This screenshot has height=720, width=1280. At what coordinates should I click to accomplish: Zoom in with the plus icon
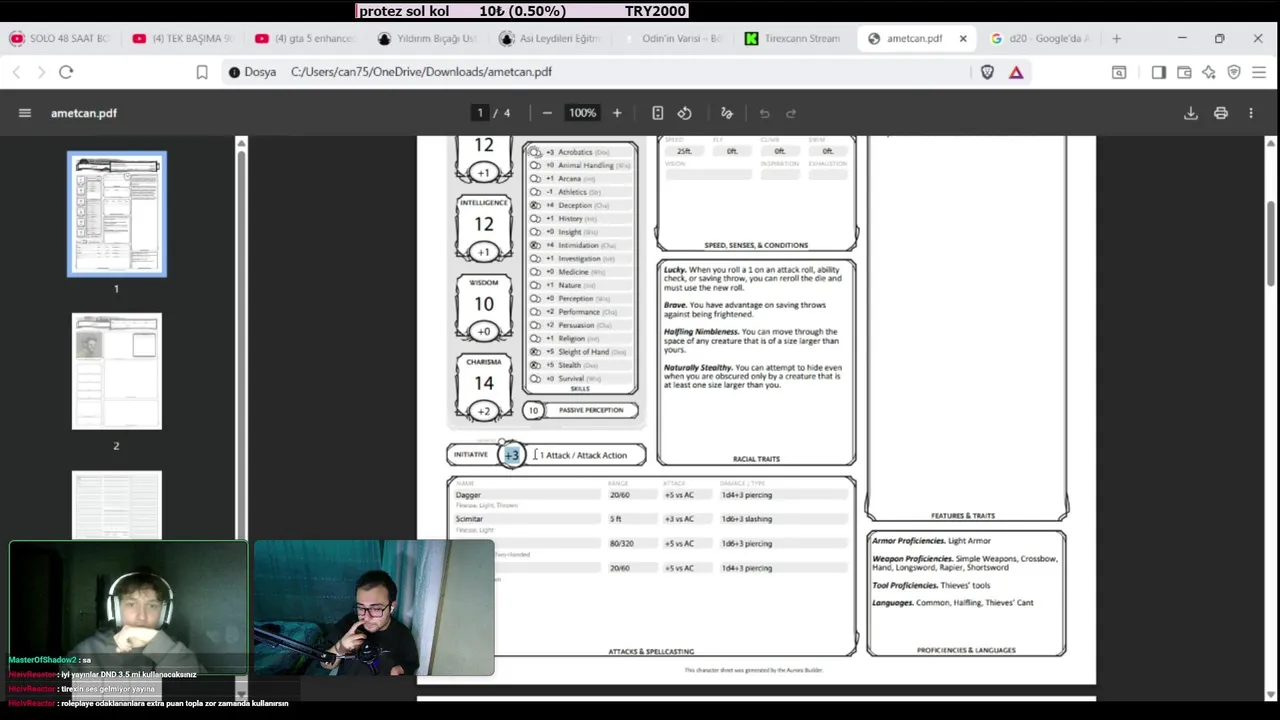click(x=617, y=113)
